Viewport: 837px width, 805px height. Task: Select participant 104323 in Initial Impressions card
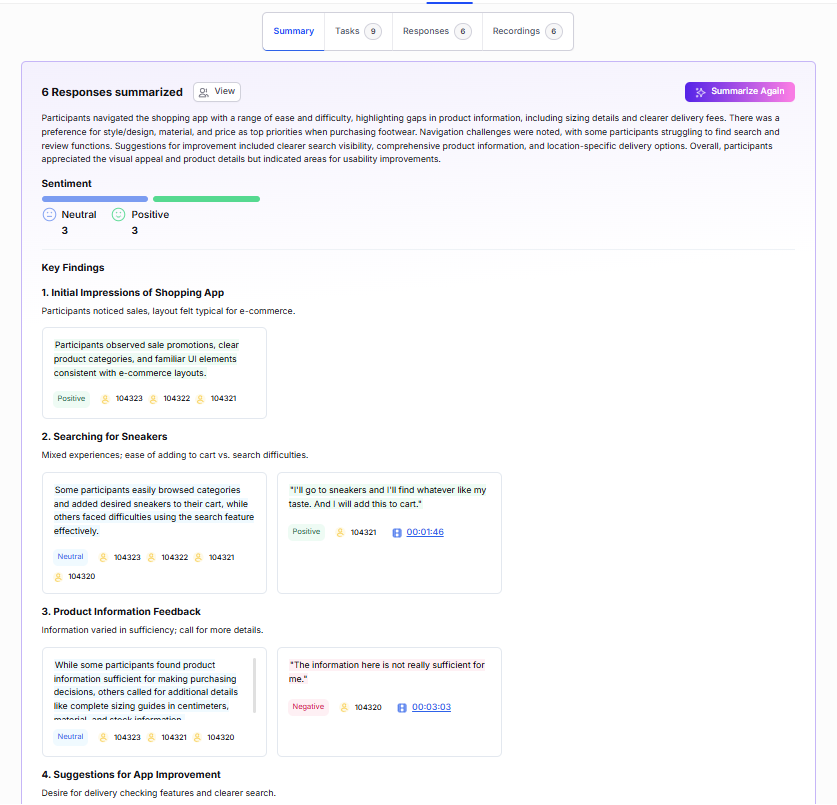(129, 399)
